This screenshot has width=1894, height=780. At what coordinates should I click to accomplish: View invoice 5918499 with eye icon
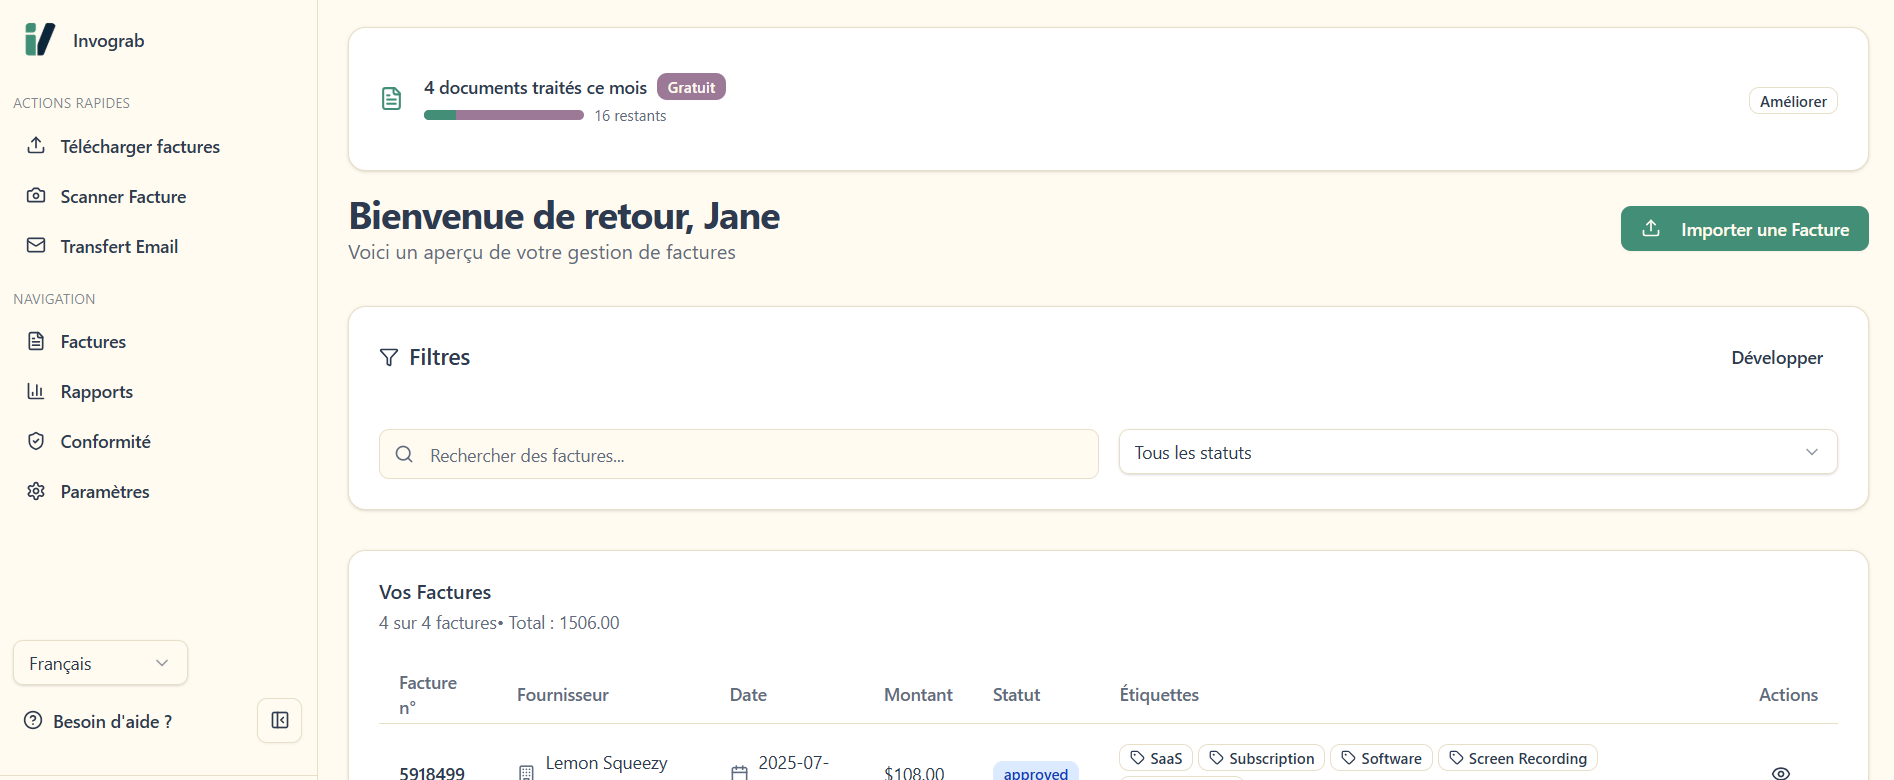tap(1781, 773)
